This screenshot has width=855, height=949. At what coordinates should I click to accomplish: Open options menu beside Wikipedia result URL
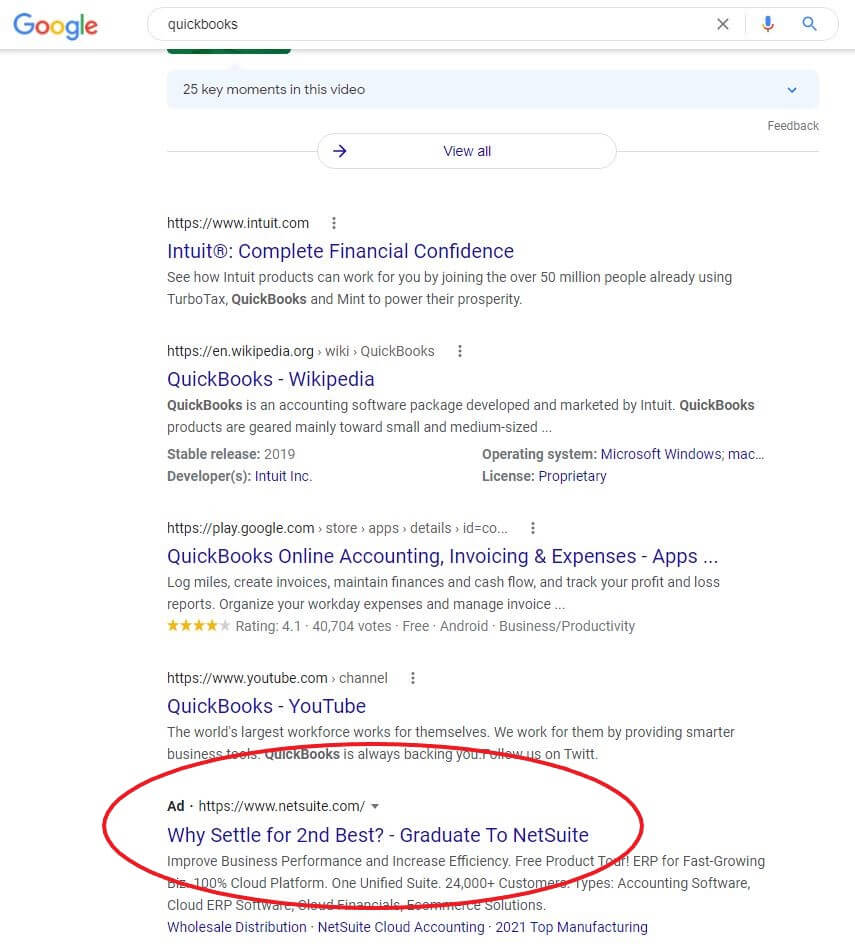point(460,351)
